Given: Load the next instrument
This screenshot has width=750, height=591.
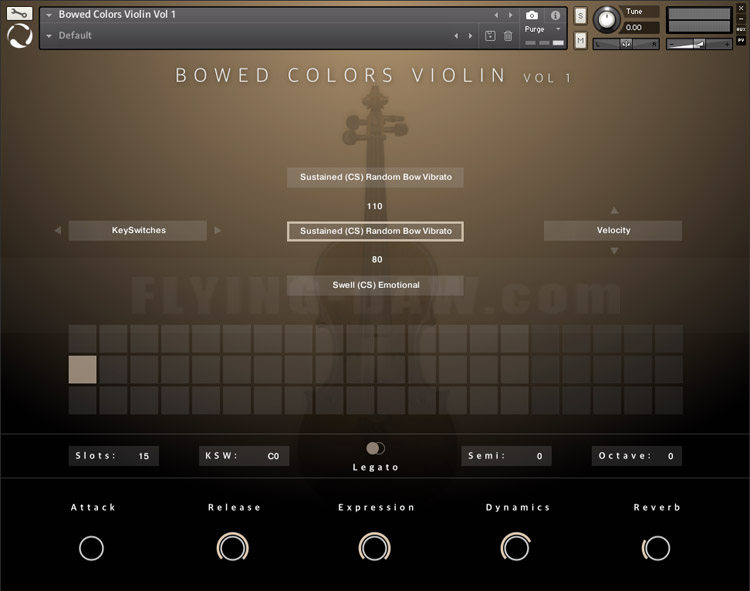Looking at the screenshot, I should point(510,15).
